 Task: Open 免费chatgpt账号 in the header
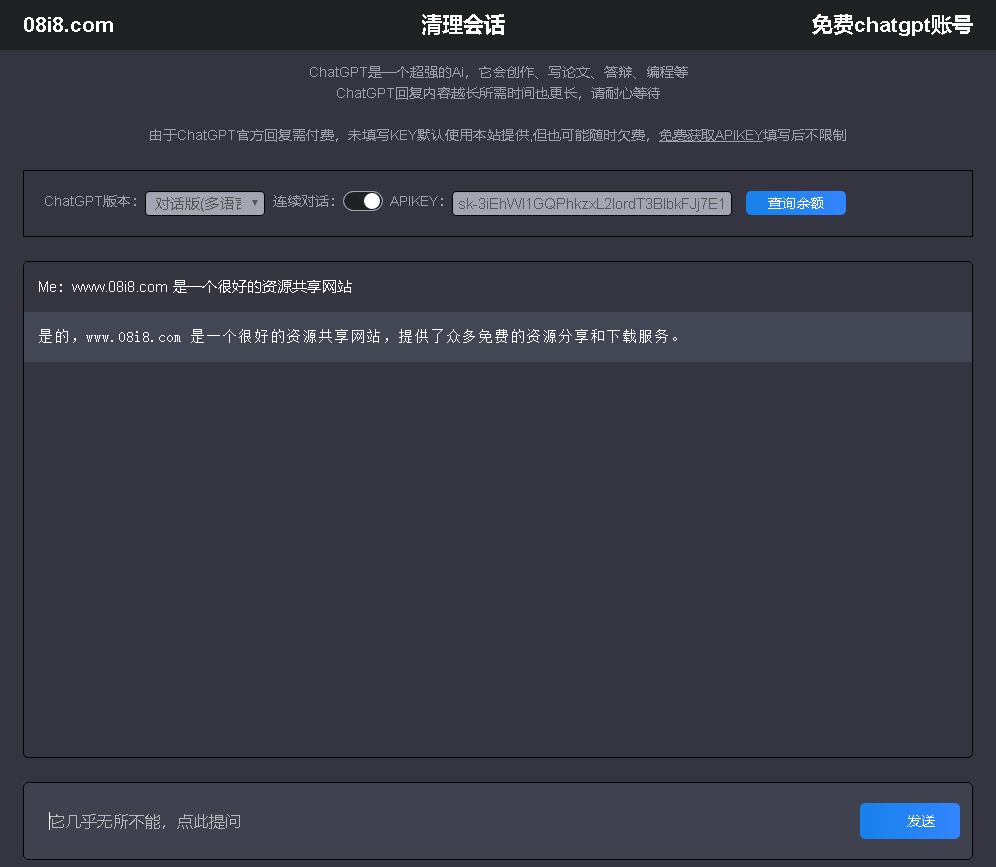click(x=891, y=25)
